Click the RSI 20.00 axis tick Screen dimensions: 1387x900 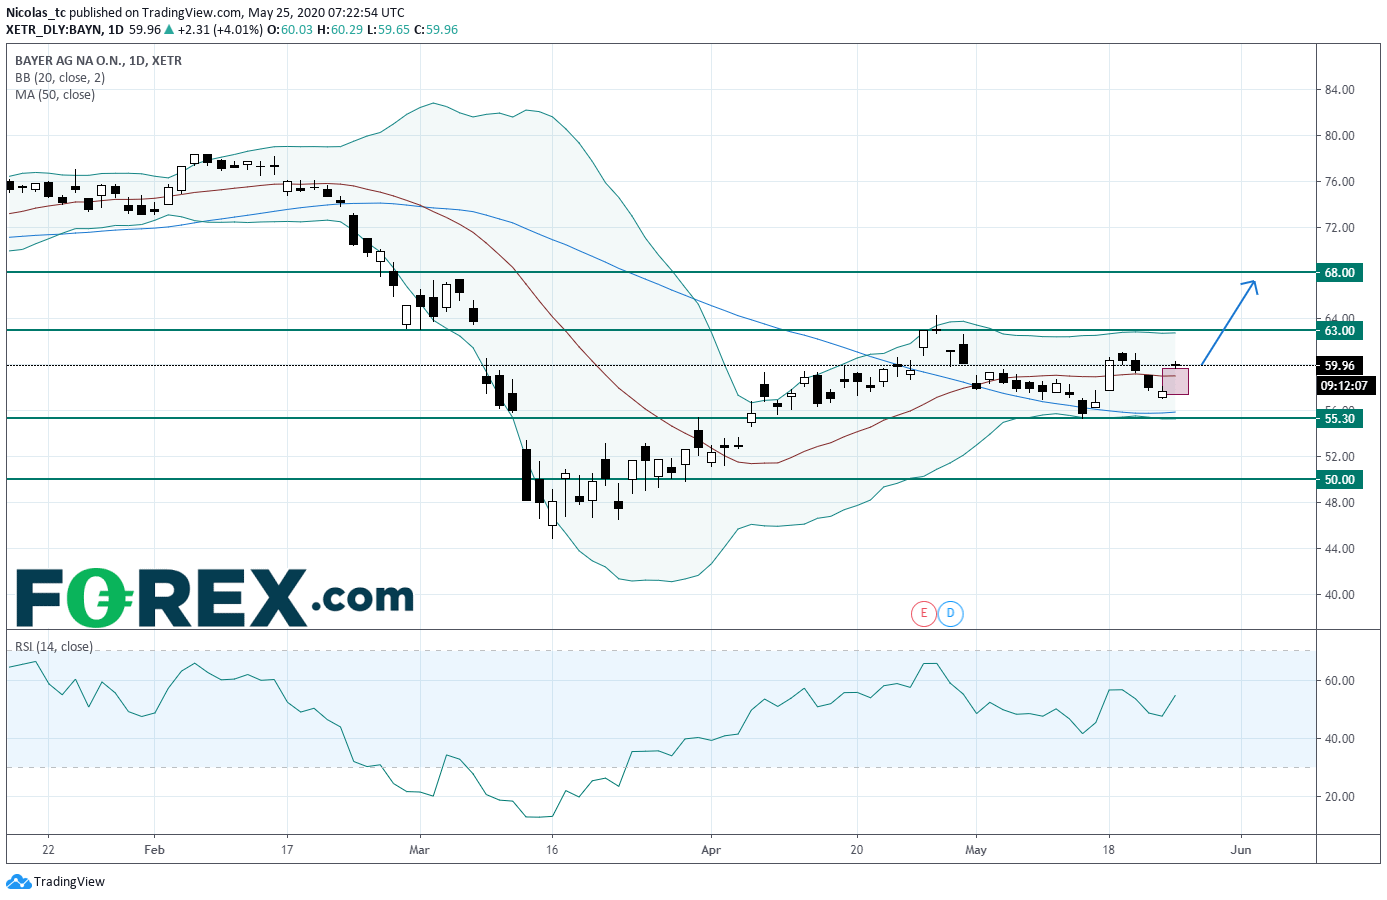[1339, 797]
